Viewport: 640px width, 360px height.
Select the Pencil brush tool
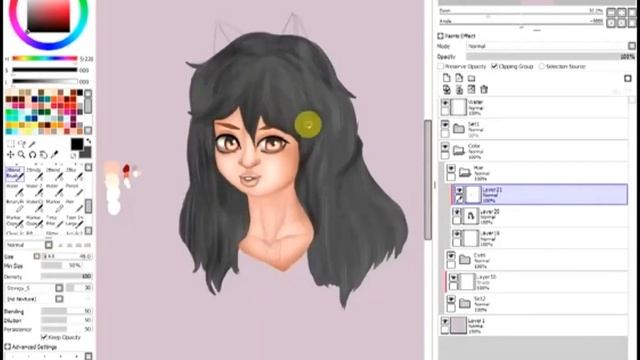(x=75, y=191)
